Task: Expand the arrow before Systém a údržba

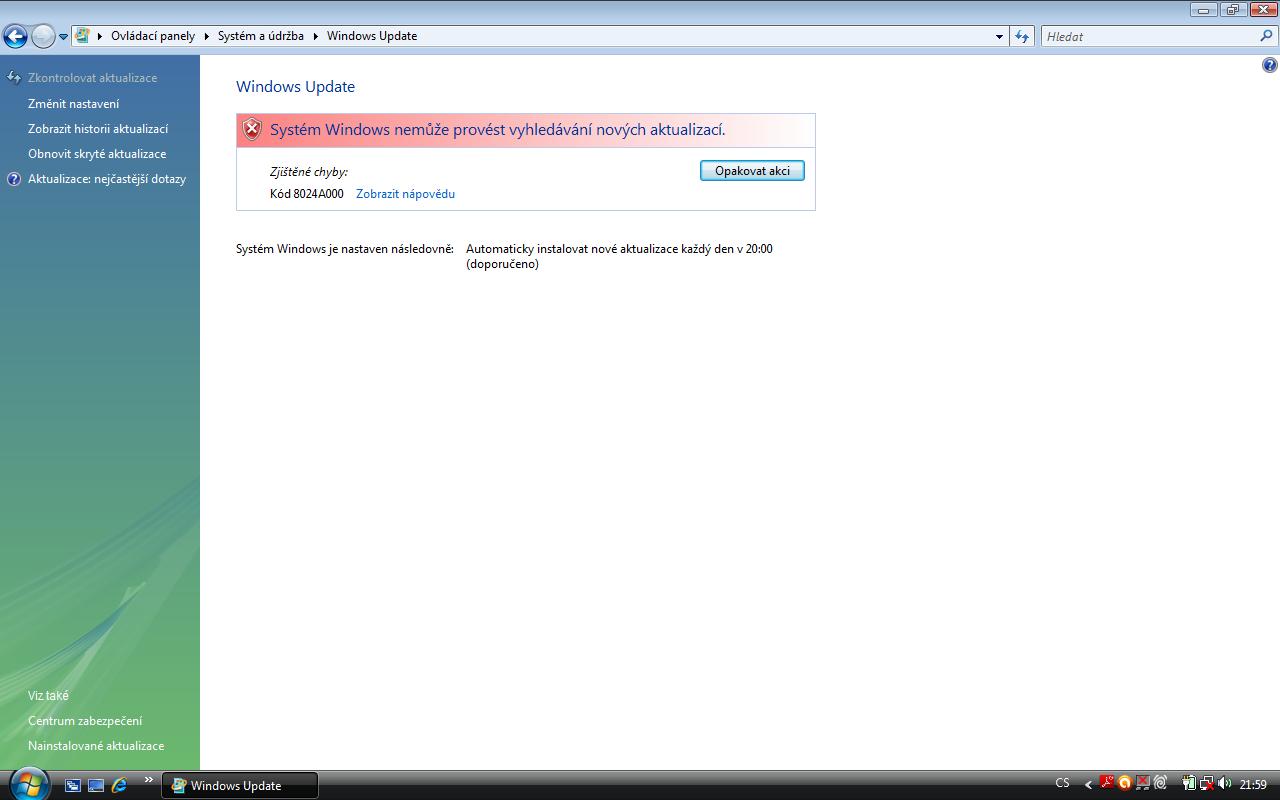Action: point(207,36)
